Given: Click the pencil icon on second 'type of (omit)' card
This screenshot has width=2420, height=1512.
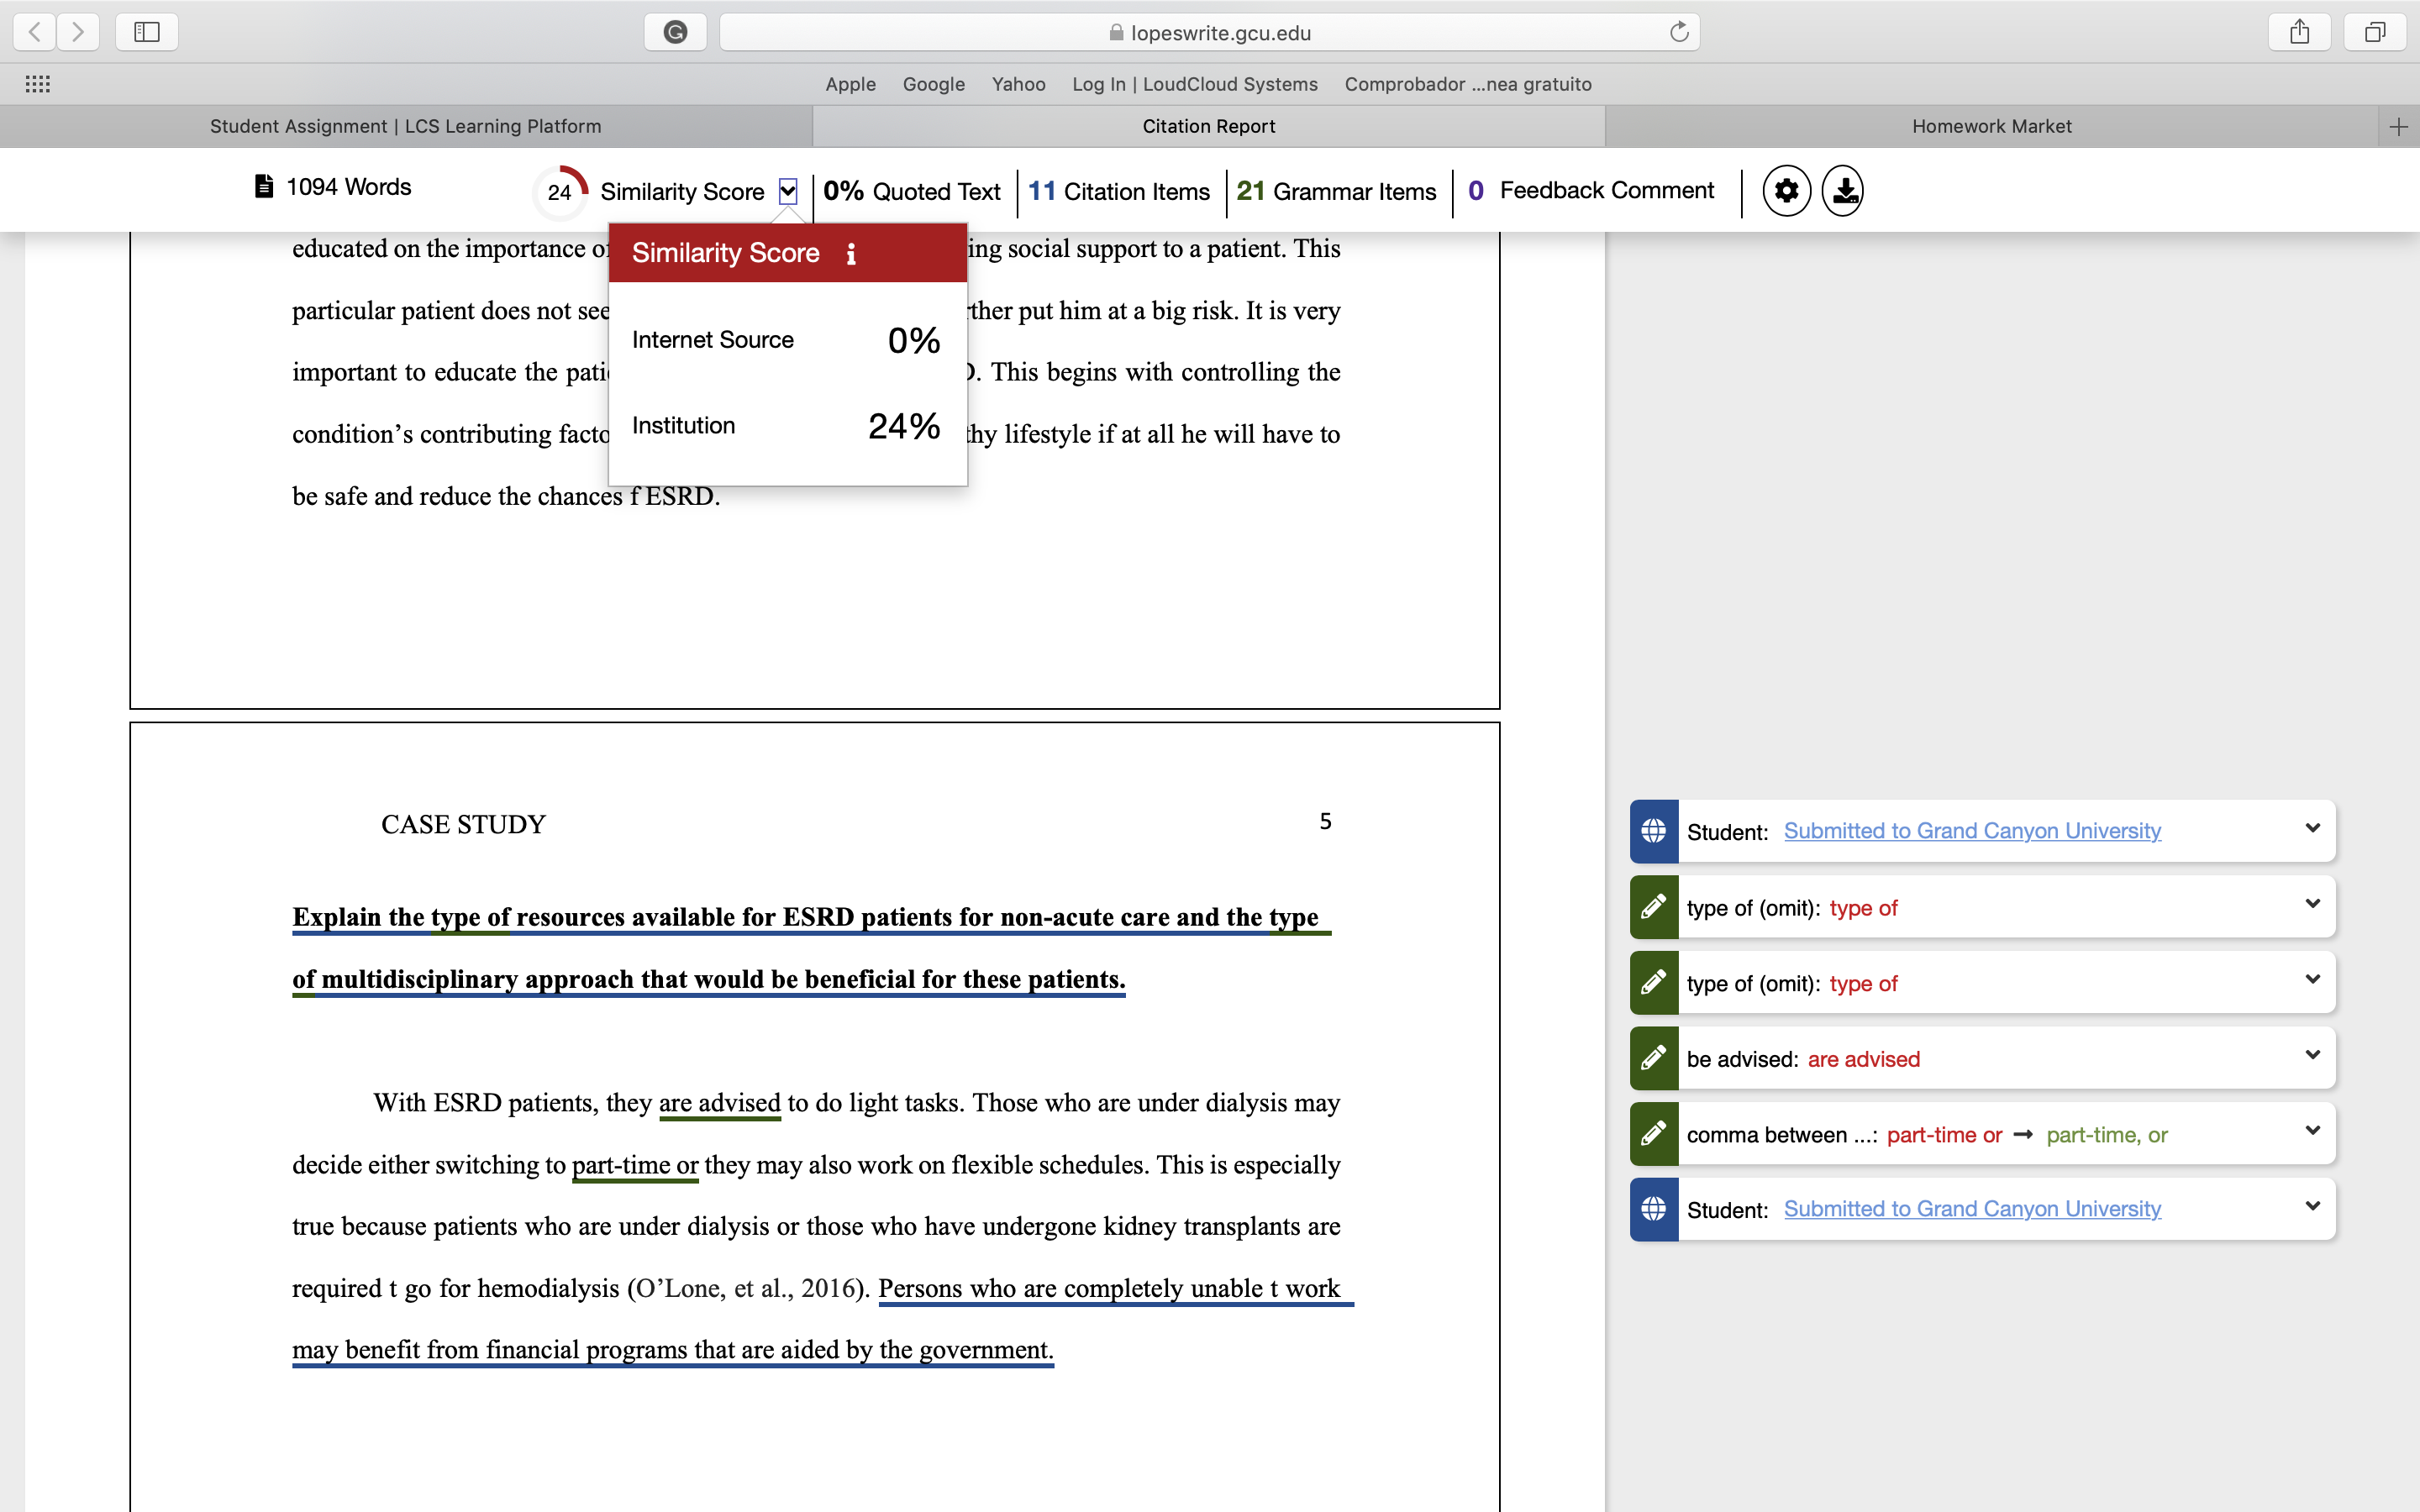Looking at the screenshot, I should click(1654, 983).
